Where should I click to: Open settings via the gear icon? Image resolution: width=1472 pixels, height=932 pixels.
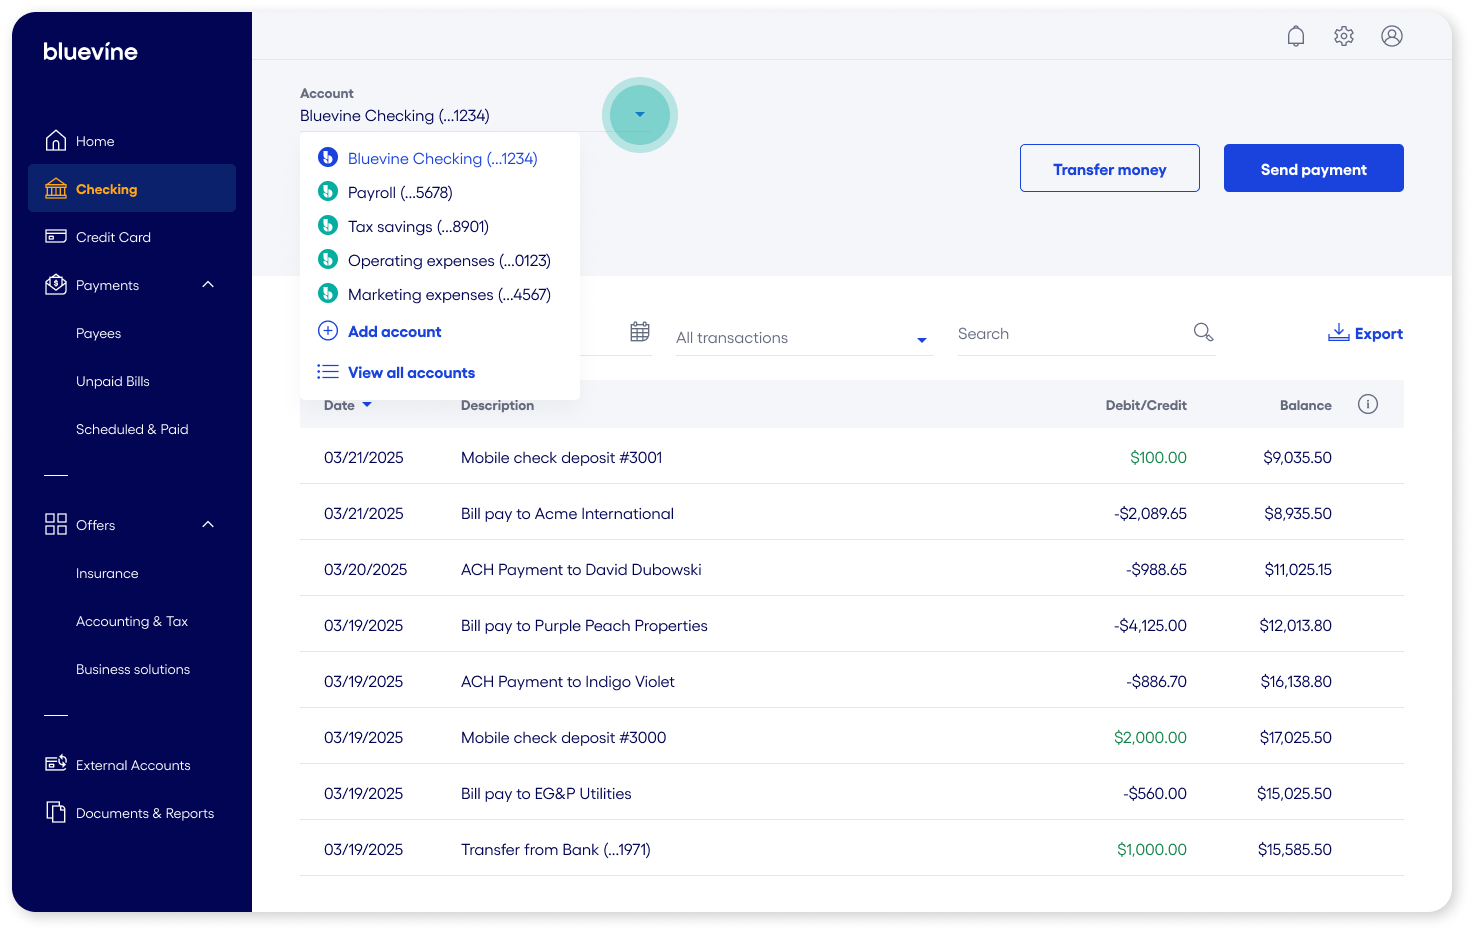(x=1343, y=36)
